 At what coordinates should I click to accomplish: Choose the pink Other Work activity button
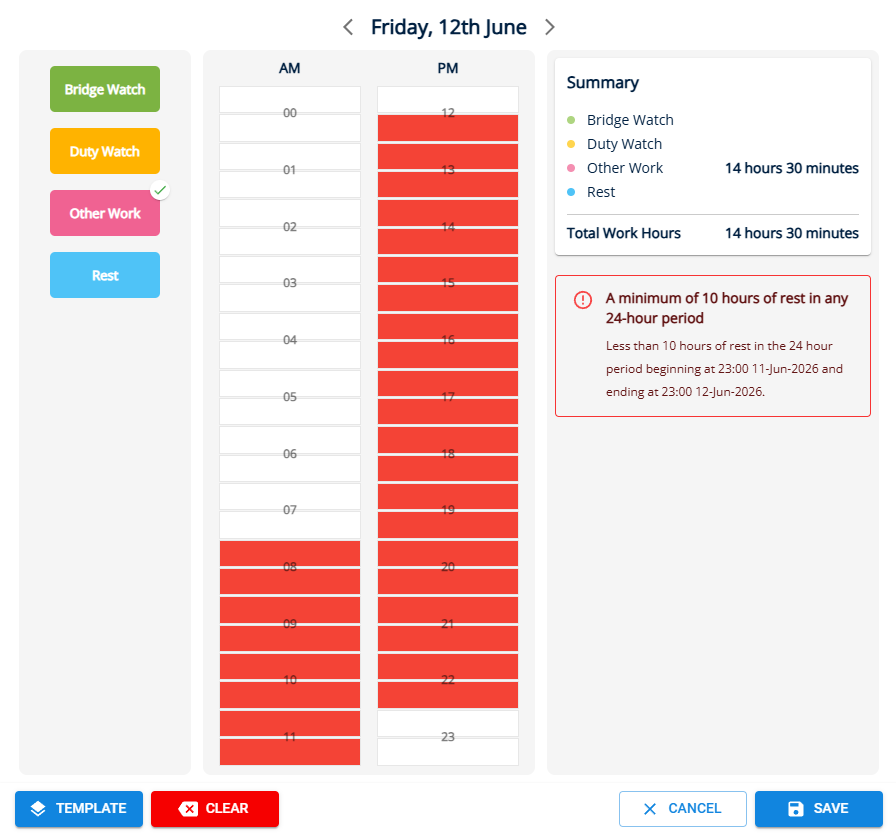pyautogui.click(x=105, y=213)
